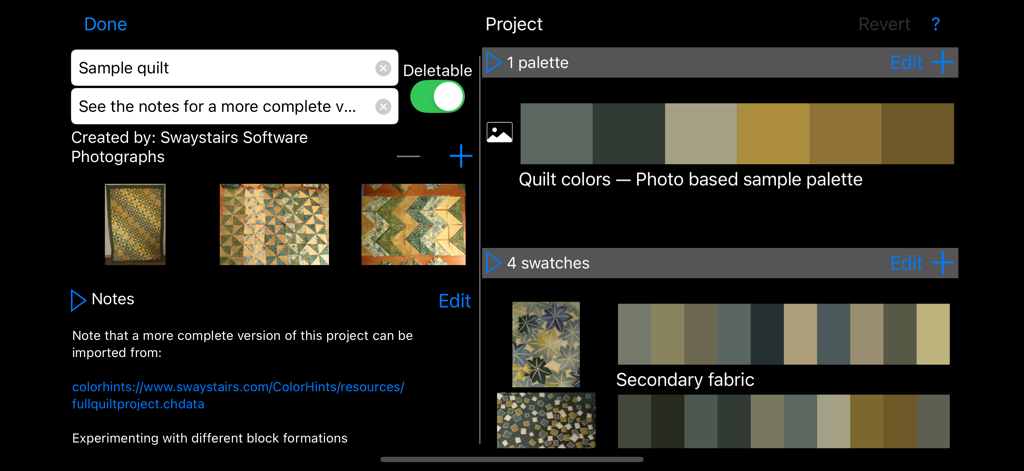Click the palette photo image icon

click(500, 133)
